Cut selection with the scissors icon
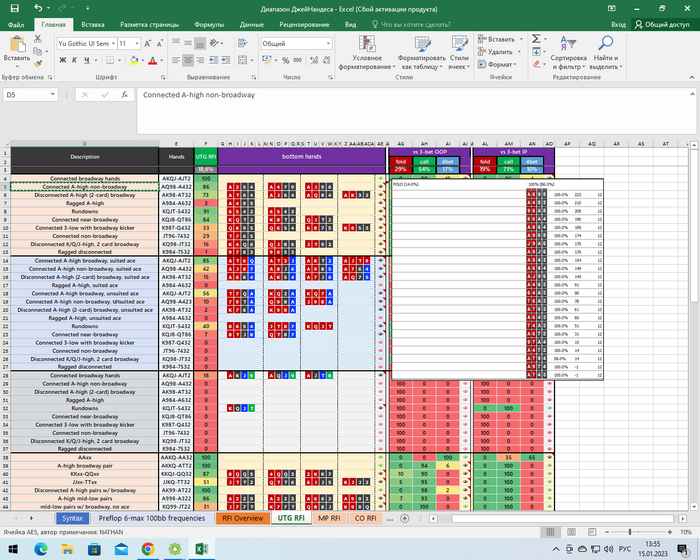This screenshot has height=560, width=700. click(x=38, y=39)
